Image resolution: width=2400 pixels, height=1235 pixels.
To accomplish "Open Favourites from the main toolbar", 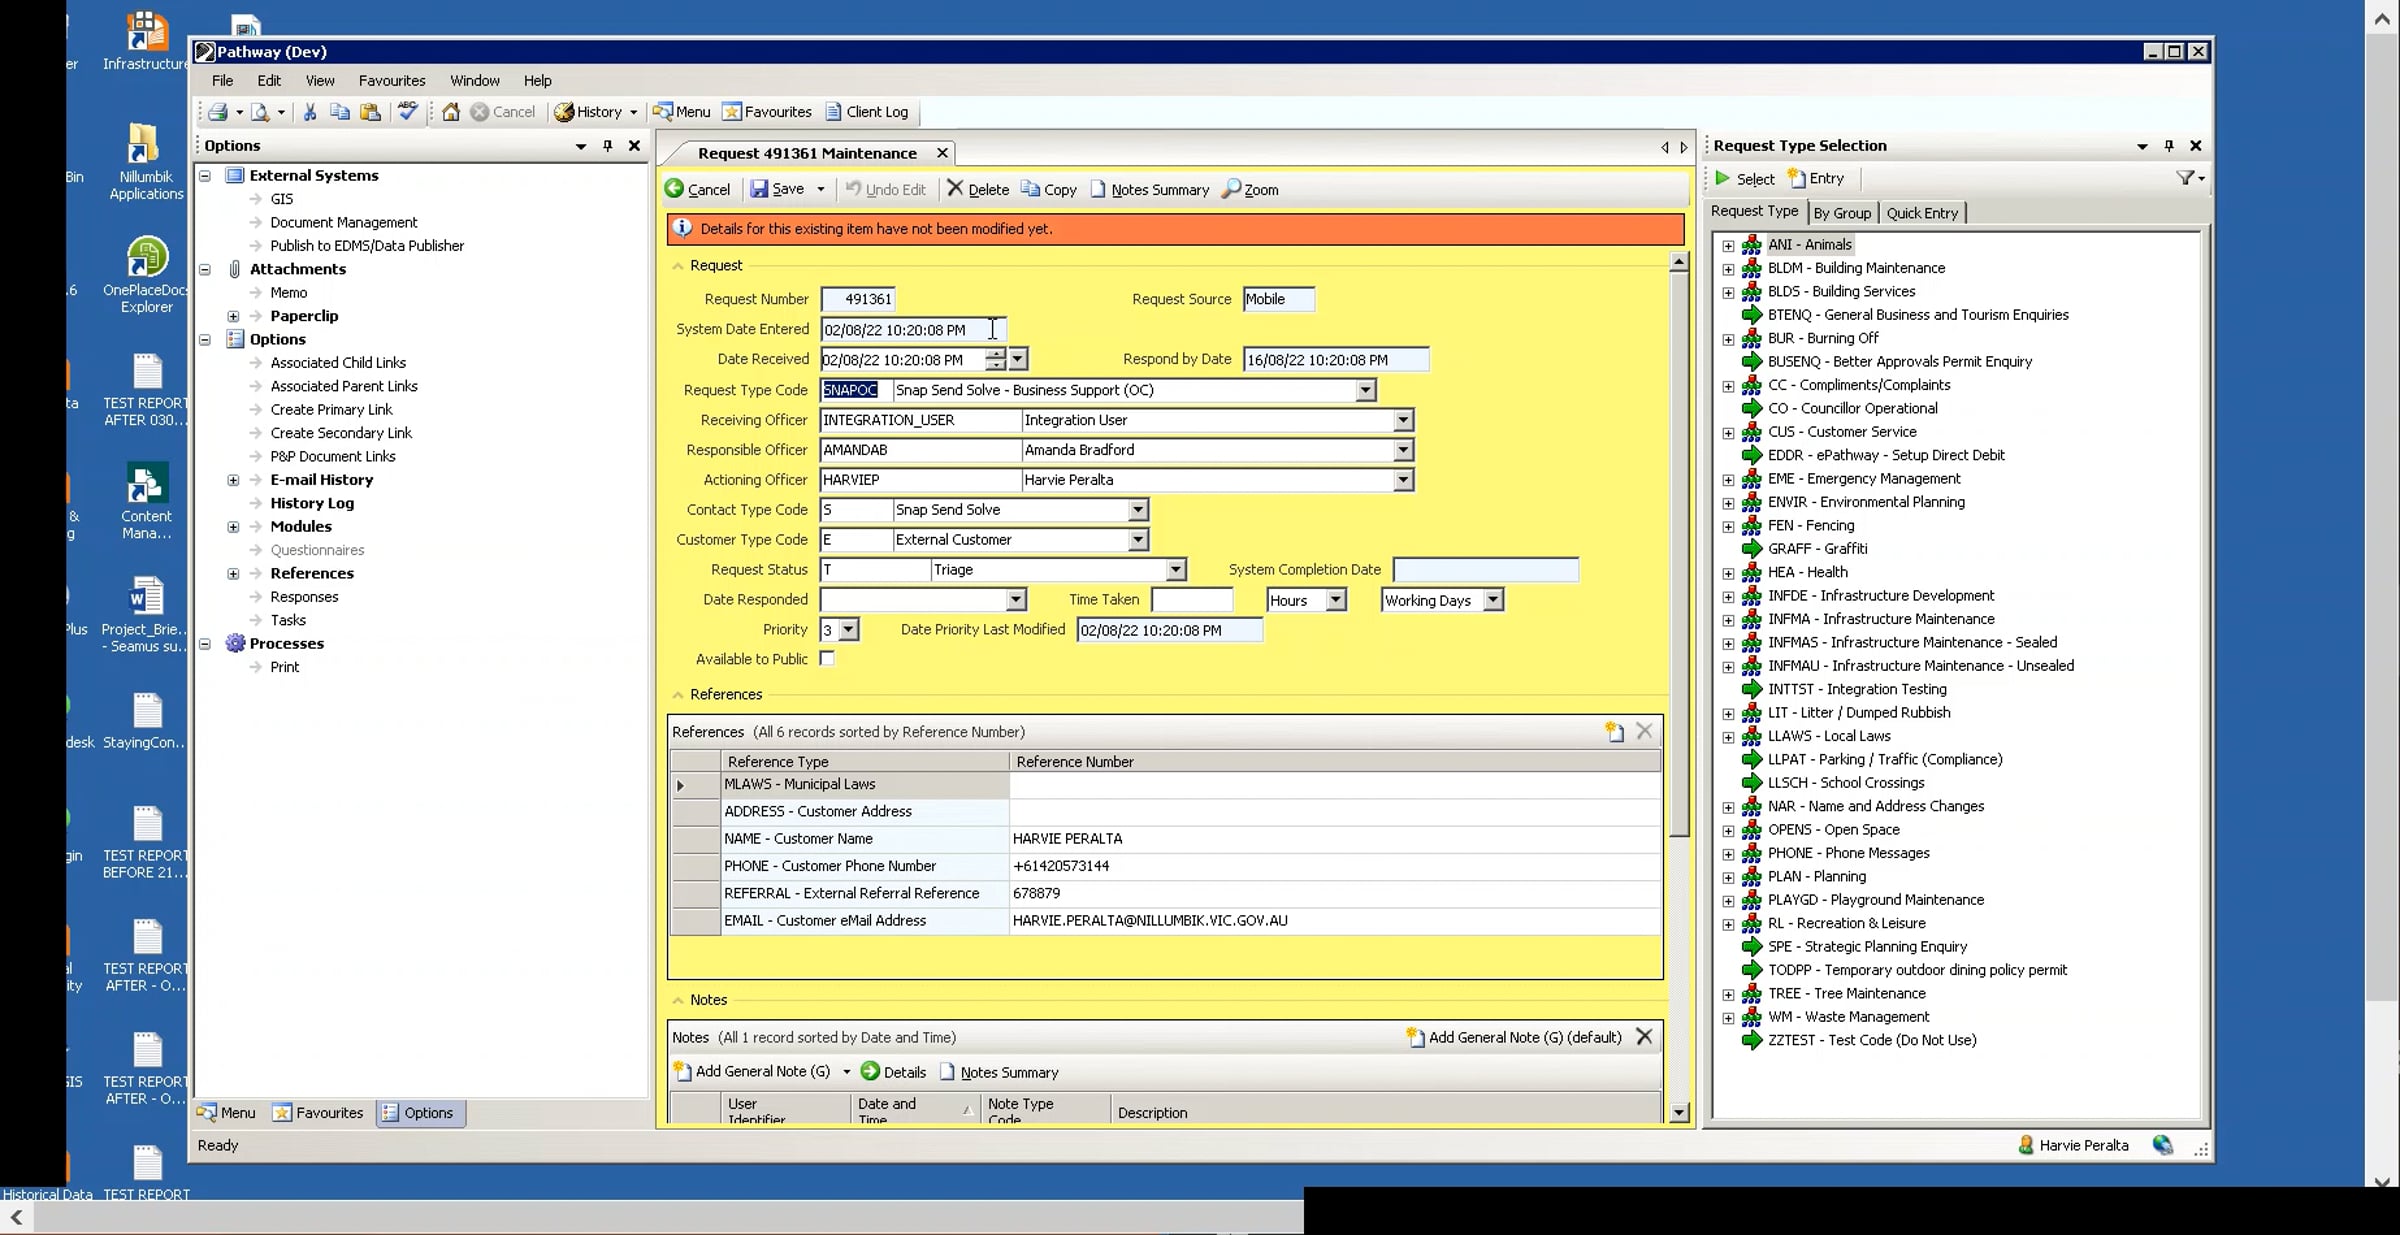I will (x=767, y=112).
